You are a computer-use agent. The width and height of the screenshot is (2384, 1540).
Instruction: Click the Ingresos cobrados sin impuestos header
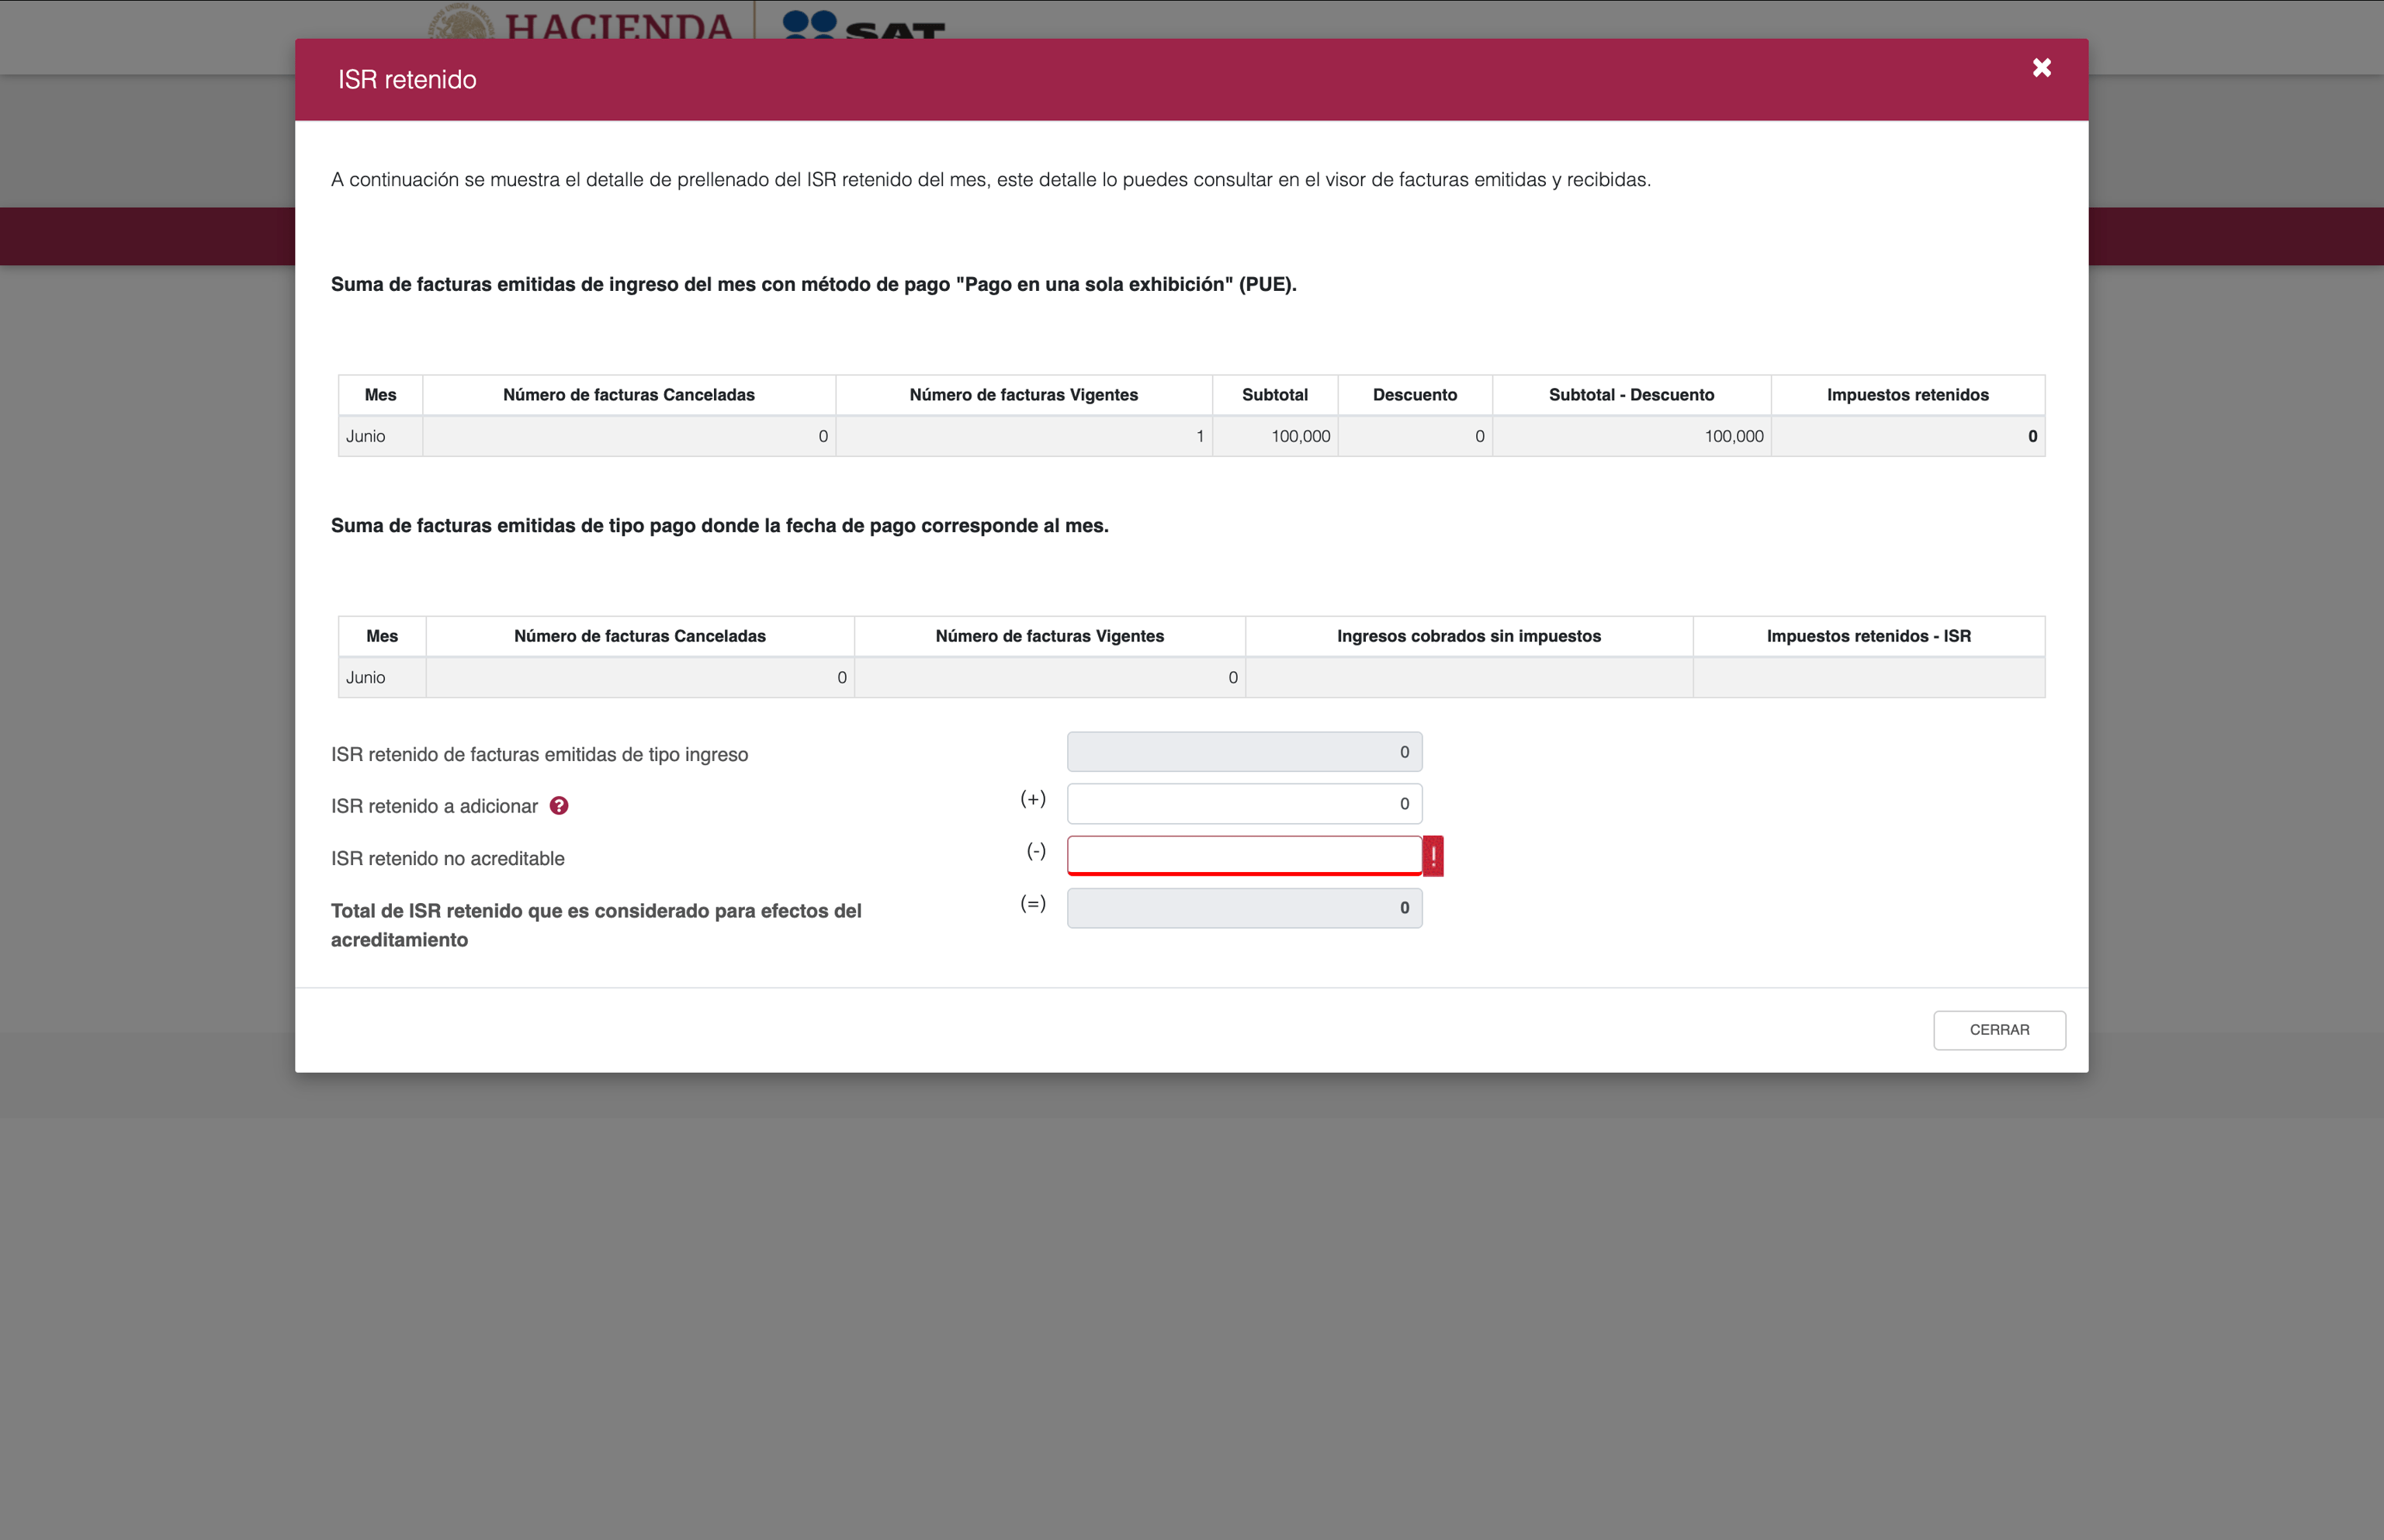(x=1468, y=636)
